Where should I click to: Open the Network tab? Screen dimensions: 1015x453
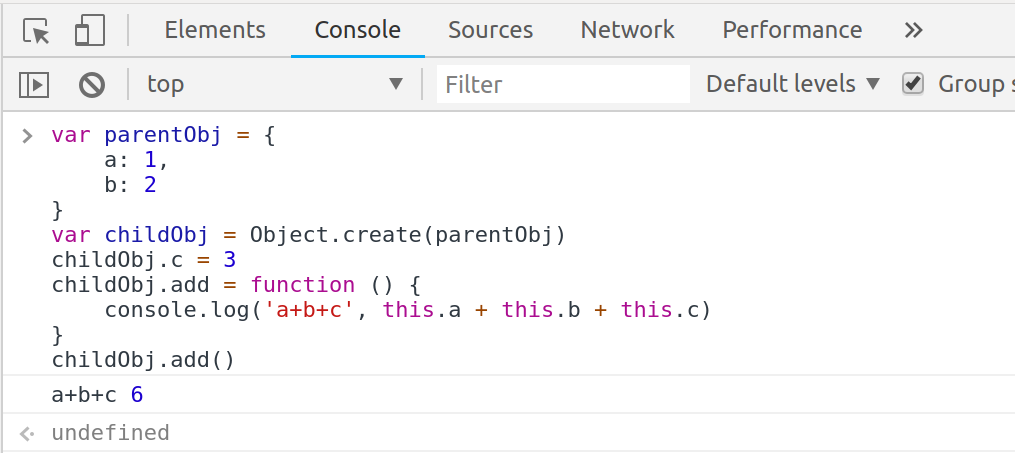pos(627,31)
